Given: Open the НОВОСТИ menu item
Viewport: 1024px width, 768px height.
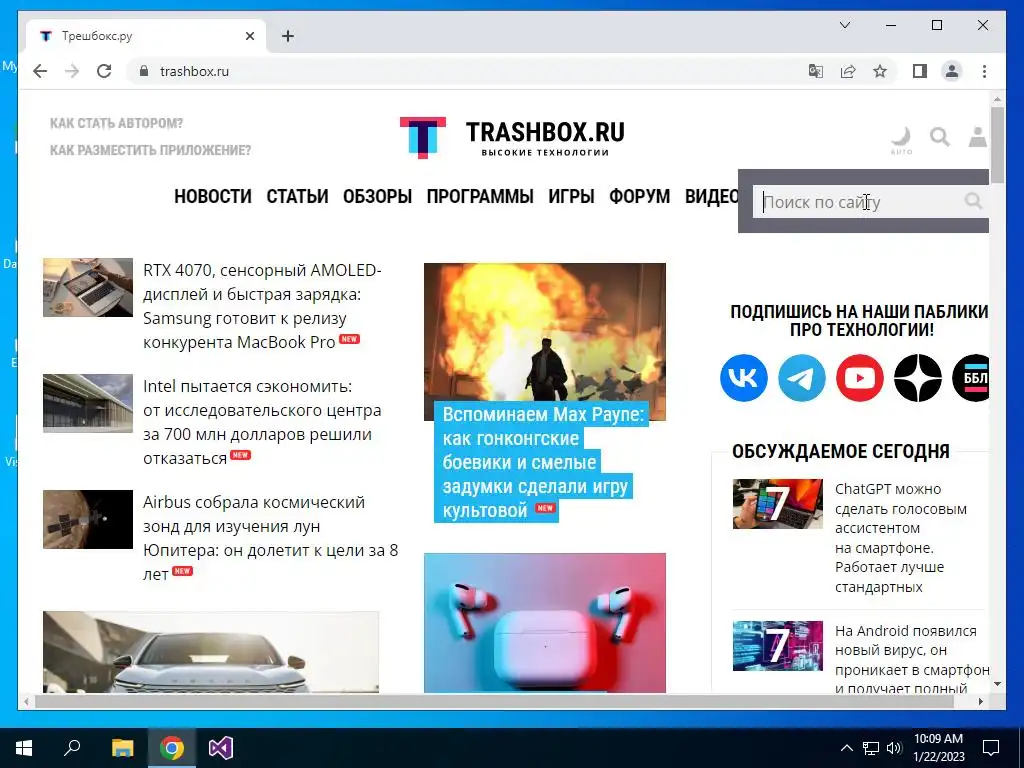Looking at the screenshot, I should point(212,196).
